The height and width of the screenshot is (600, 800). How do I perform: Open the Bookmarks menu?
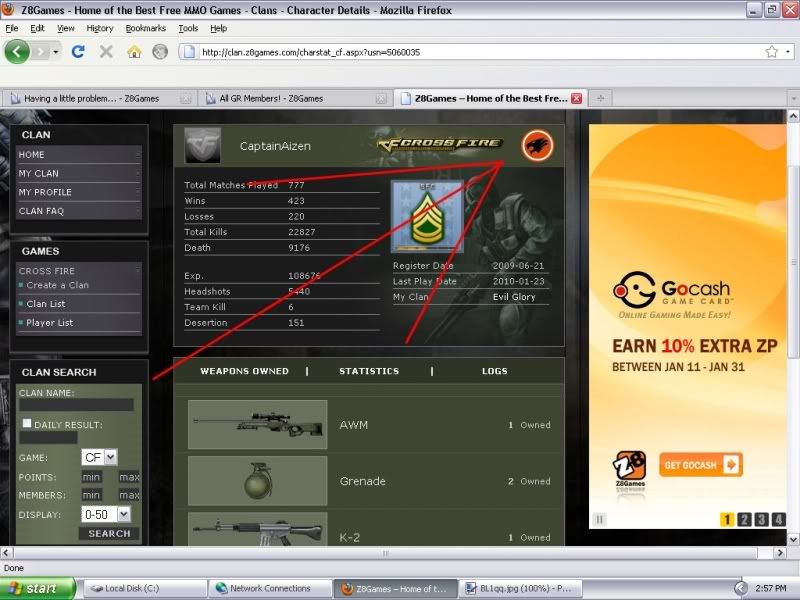pos(145,28)
